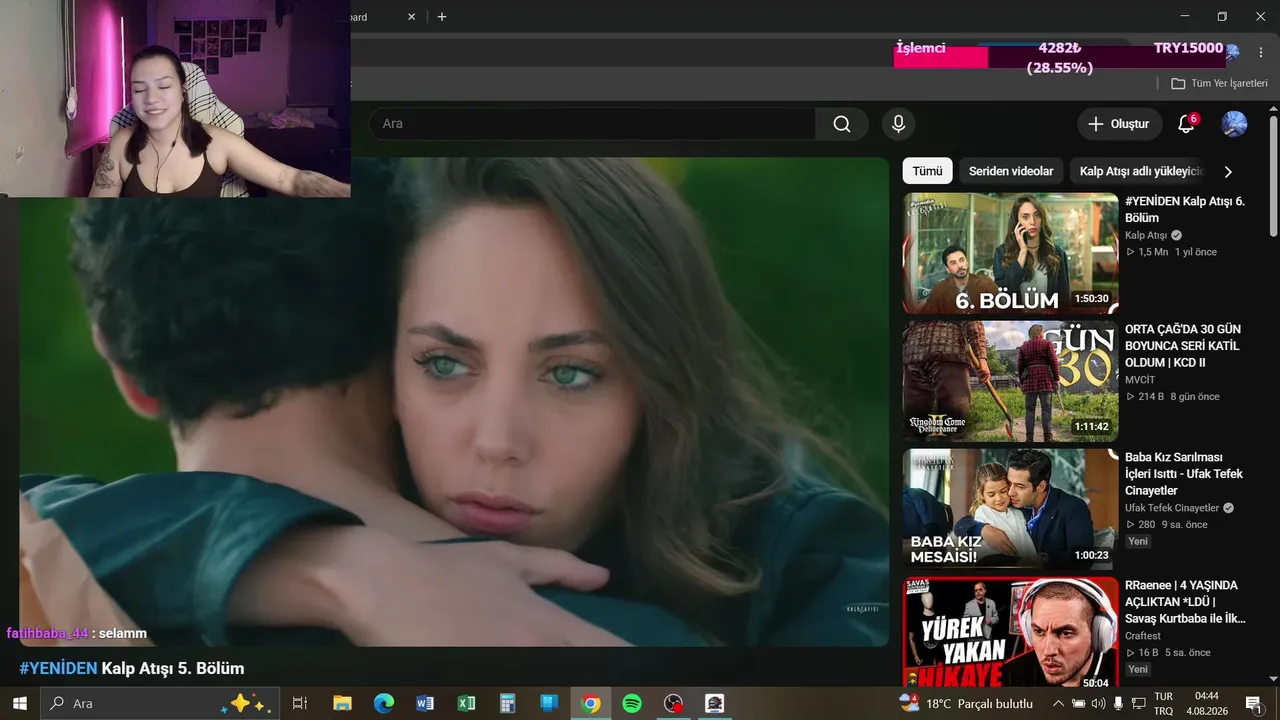Open the KCD II 30 GÜN thumbnail
This screenshot has width=1280, height=720.
(1010, 381)
